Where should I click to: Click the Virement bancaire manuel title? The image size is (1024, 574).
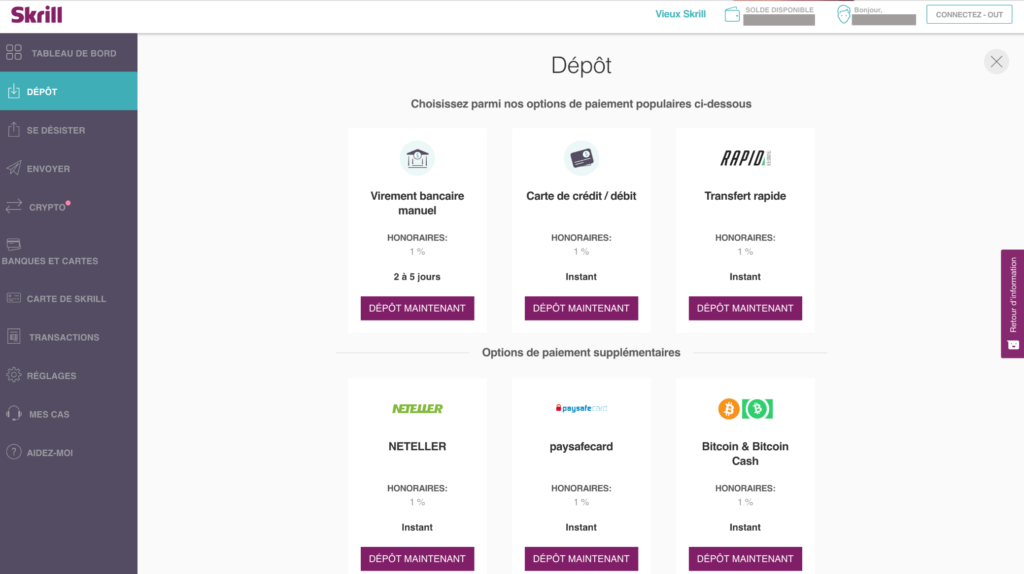tap(417, 203)
